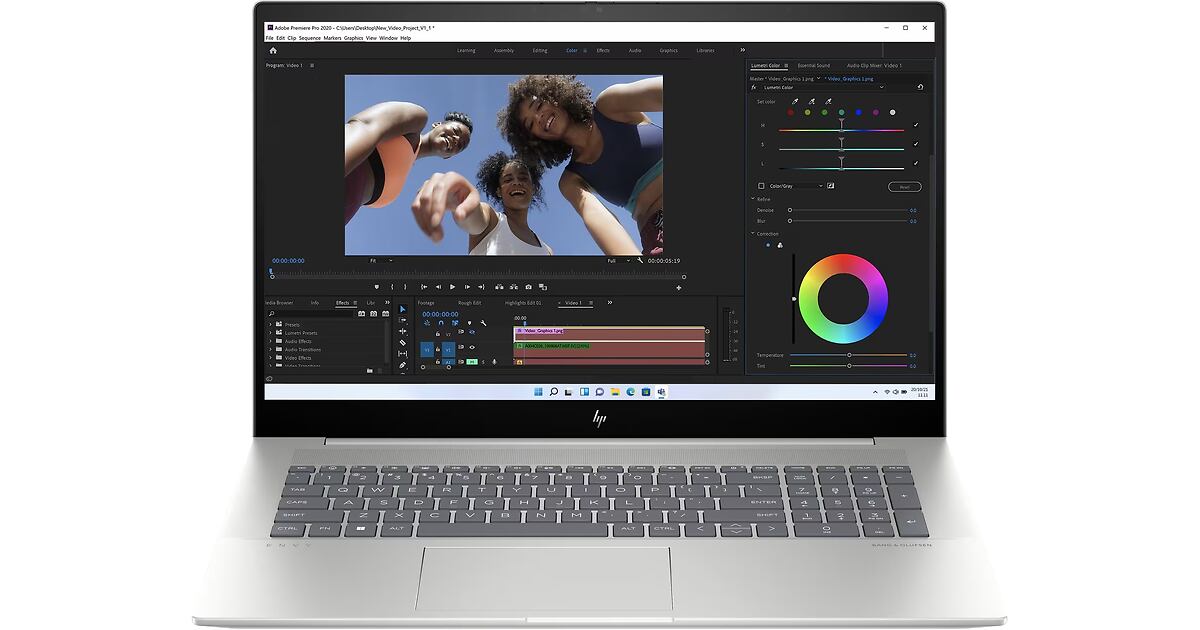Select the Razor tool in tools panel
Image resolution: width=1200 pixels, height=630 pixels.
click(403, 342)
